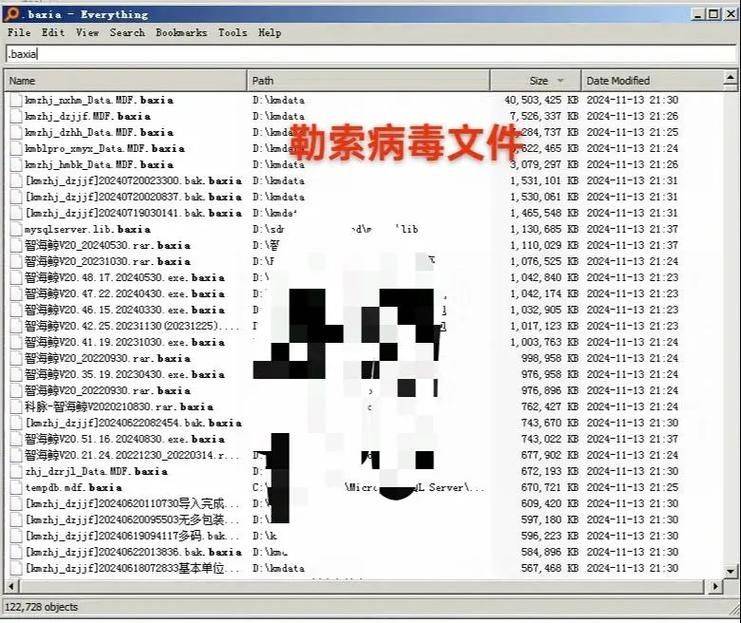Sort results by Path column header
This screenshot has height=623, width=741.
(368, 80)
